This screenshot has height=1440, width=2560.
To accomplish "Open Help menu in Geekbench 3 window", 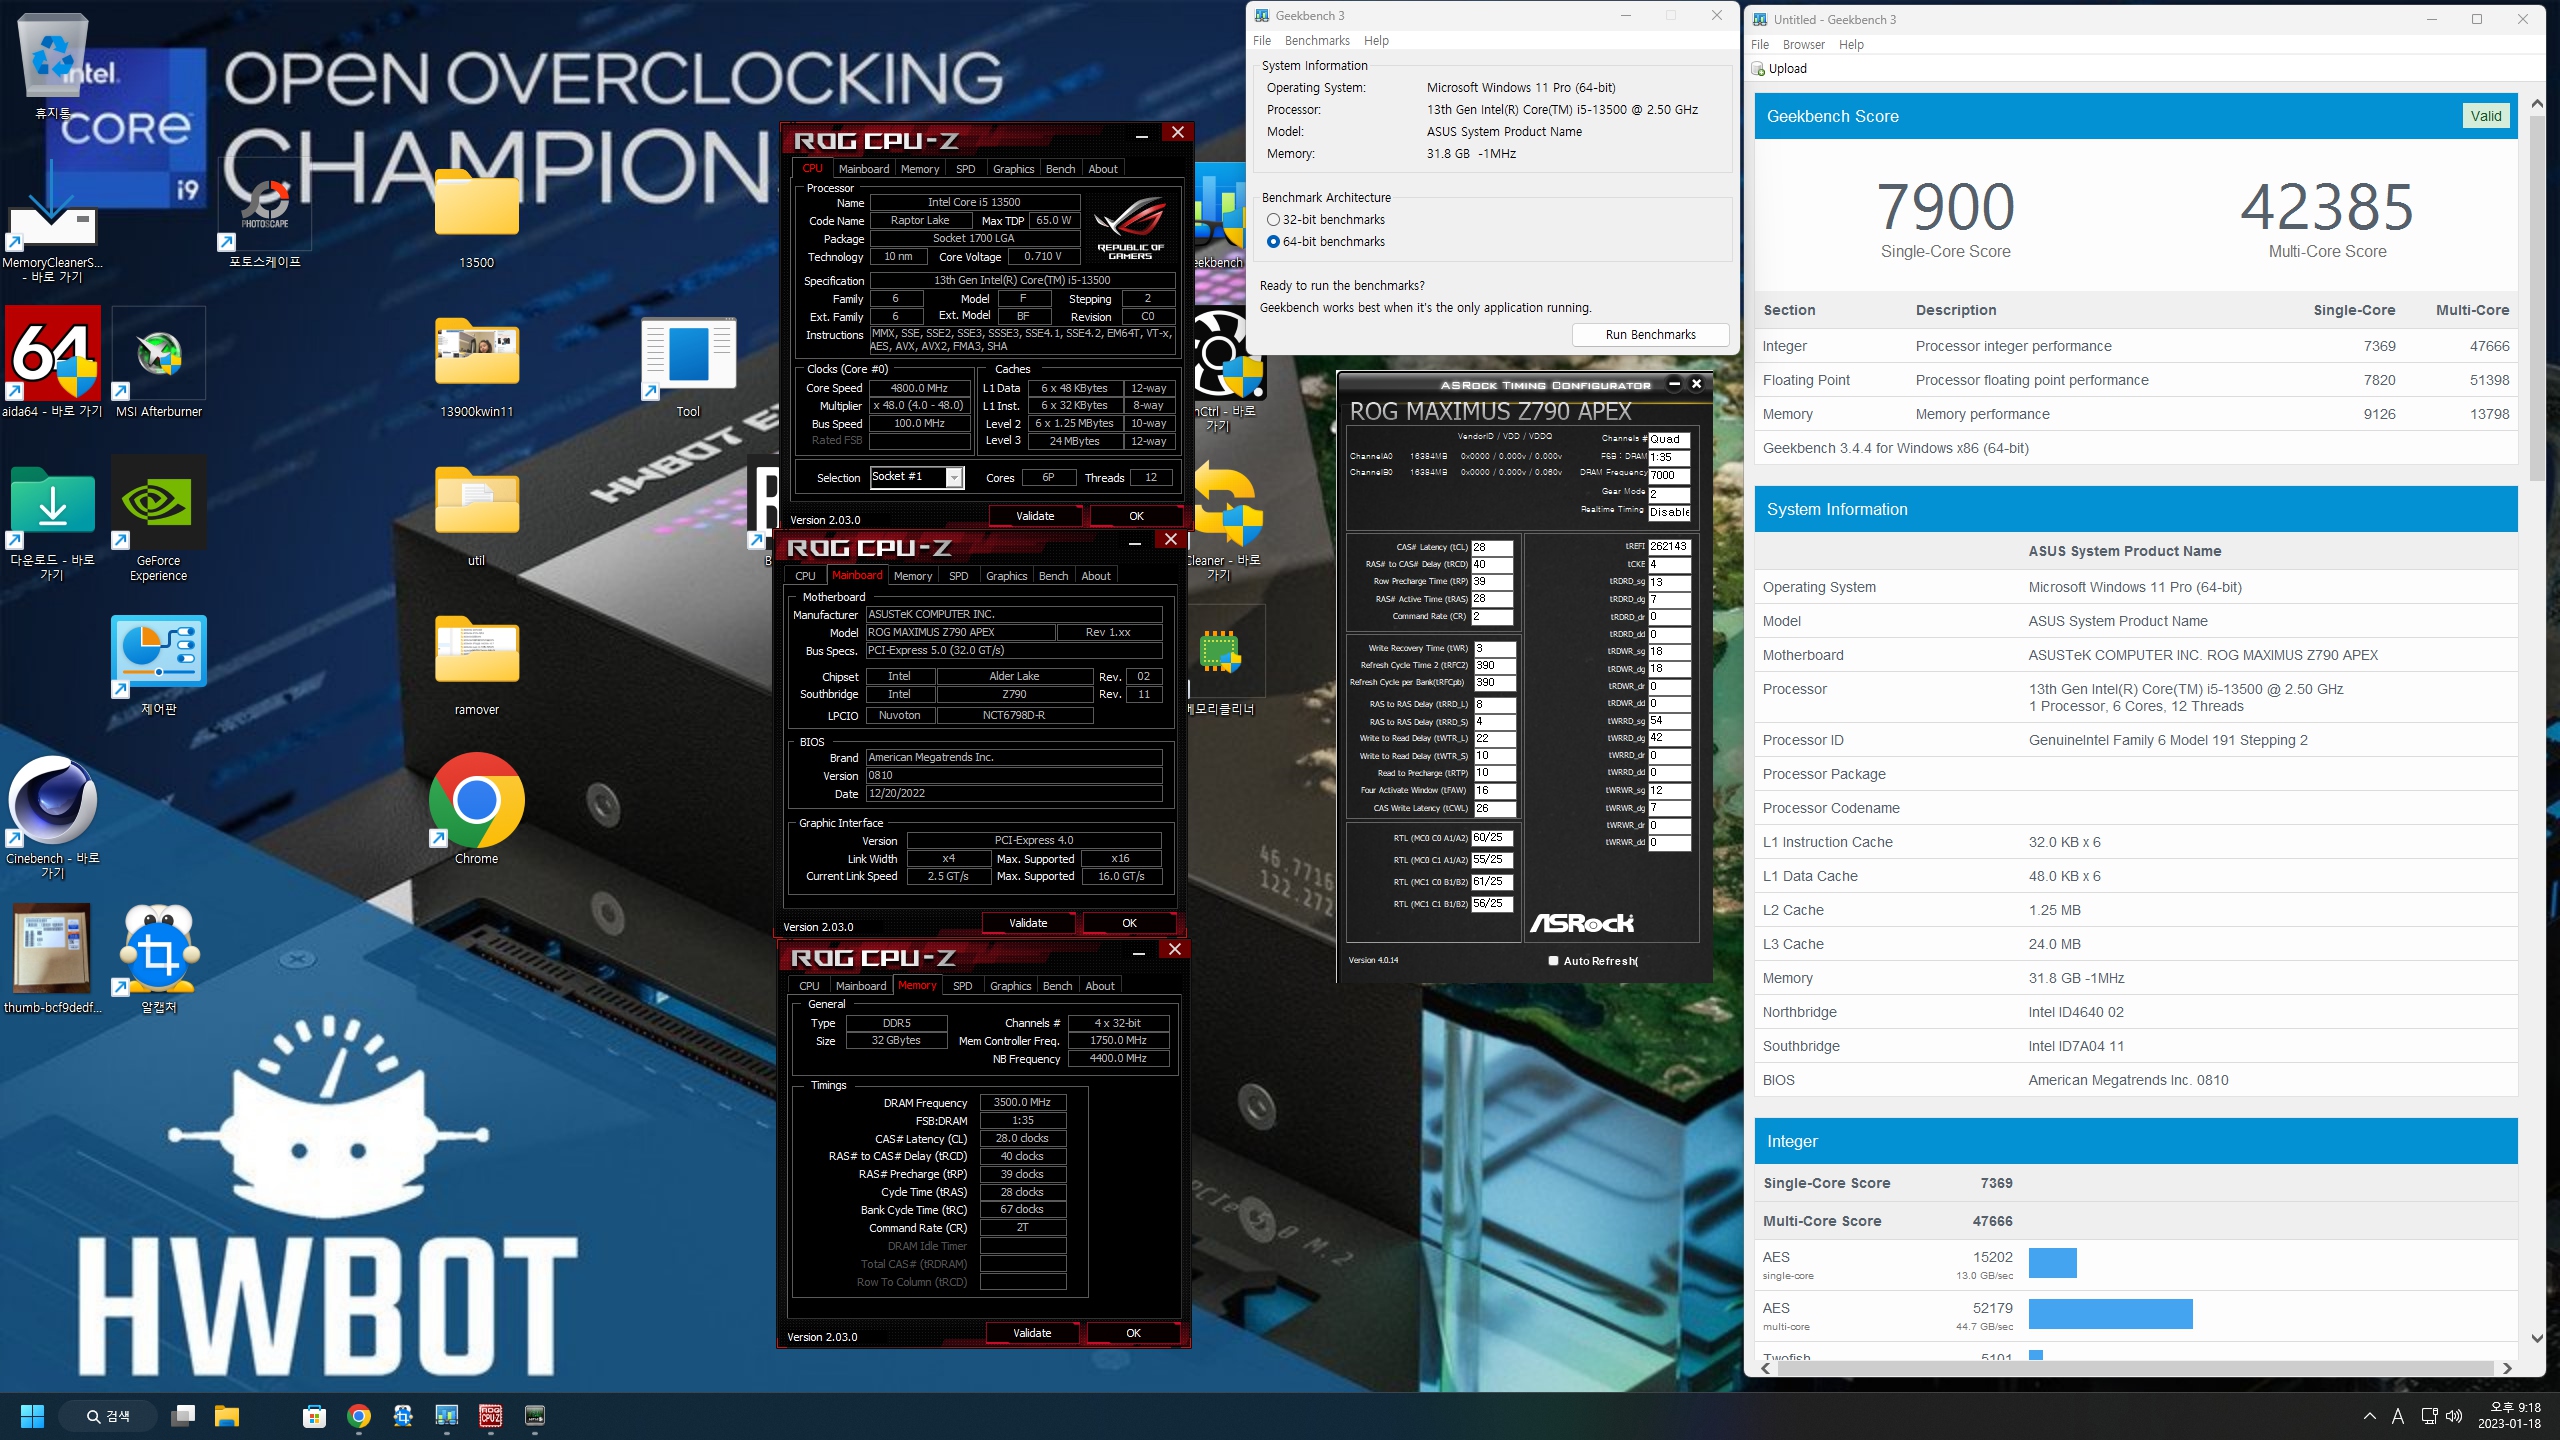I will 1376,41.
